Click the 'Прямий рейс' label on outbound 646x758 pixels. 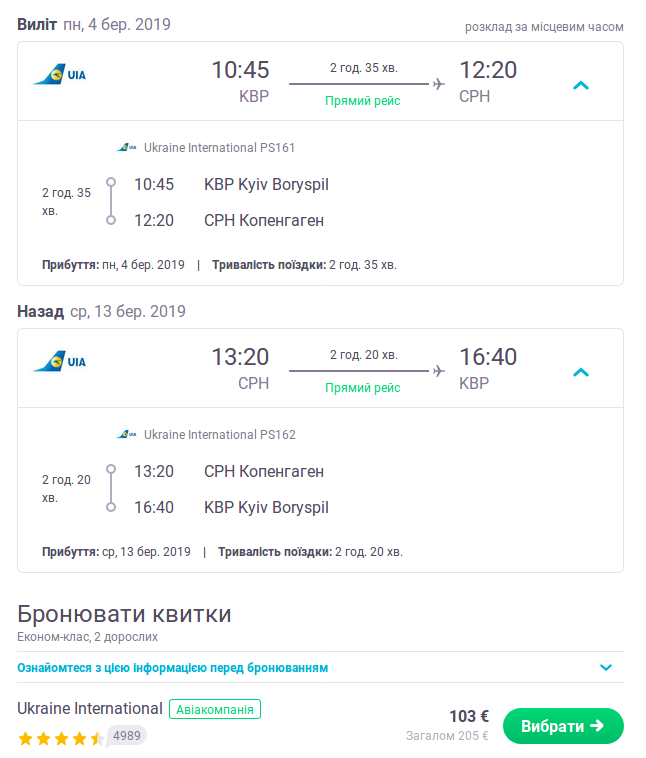pyautogui.click(x=363, y=101)
